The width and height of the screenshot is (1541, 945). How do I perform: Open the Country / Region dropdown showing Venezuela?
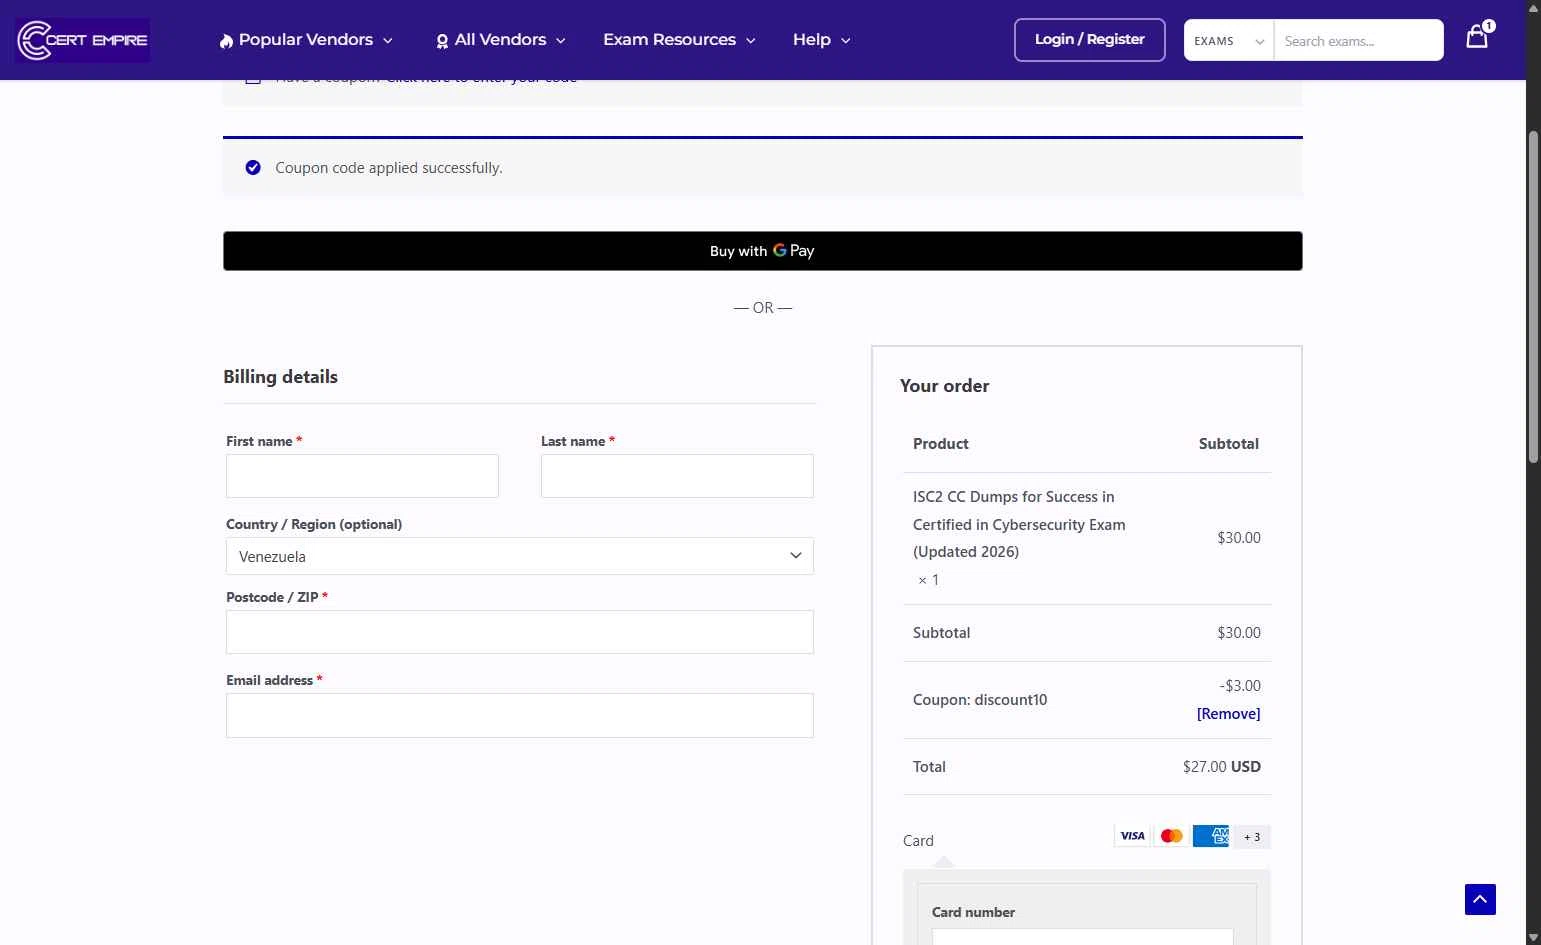tap(520, 556)
